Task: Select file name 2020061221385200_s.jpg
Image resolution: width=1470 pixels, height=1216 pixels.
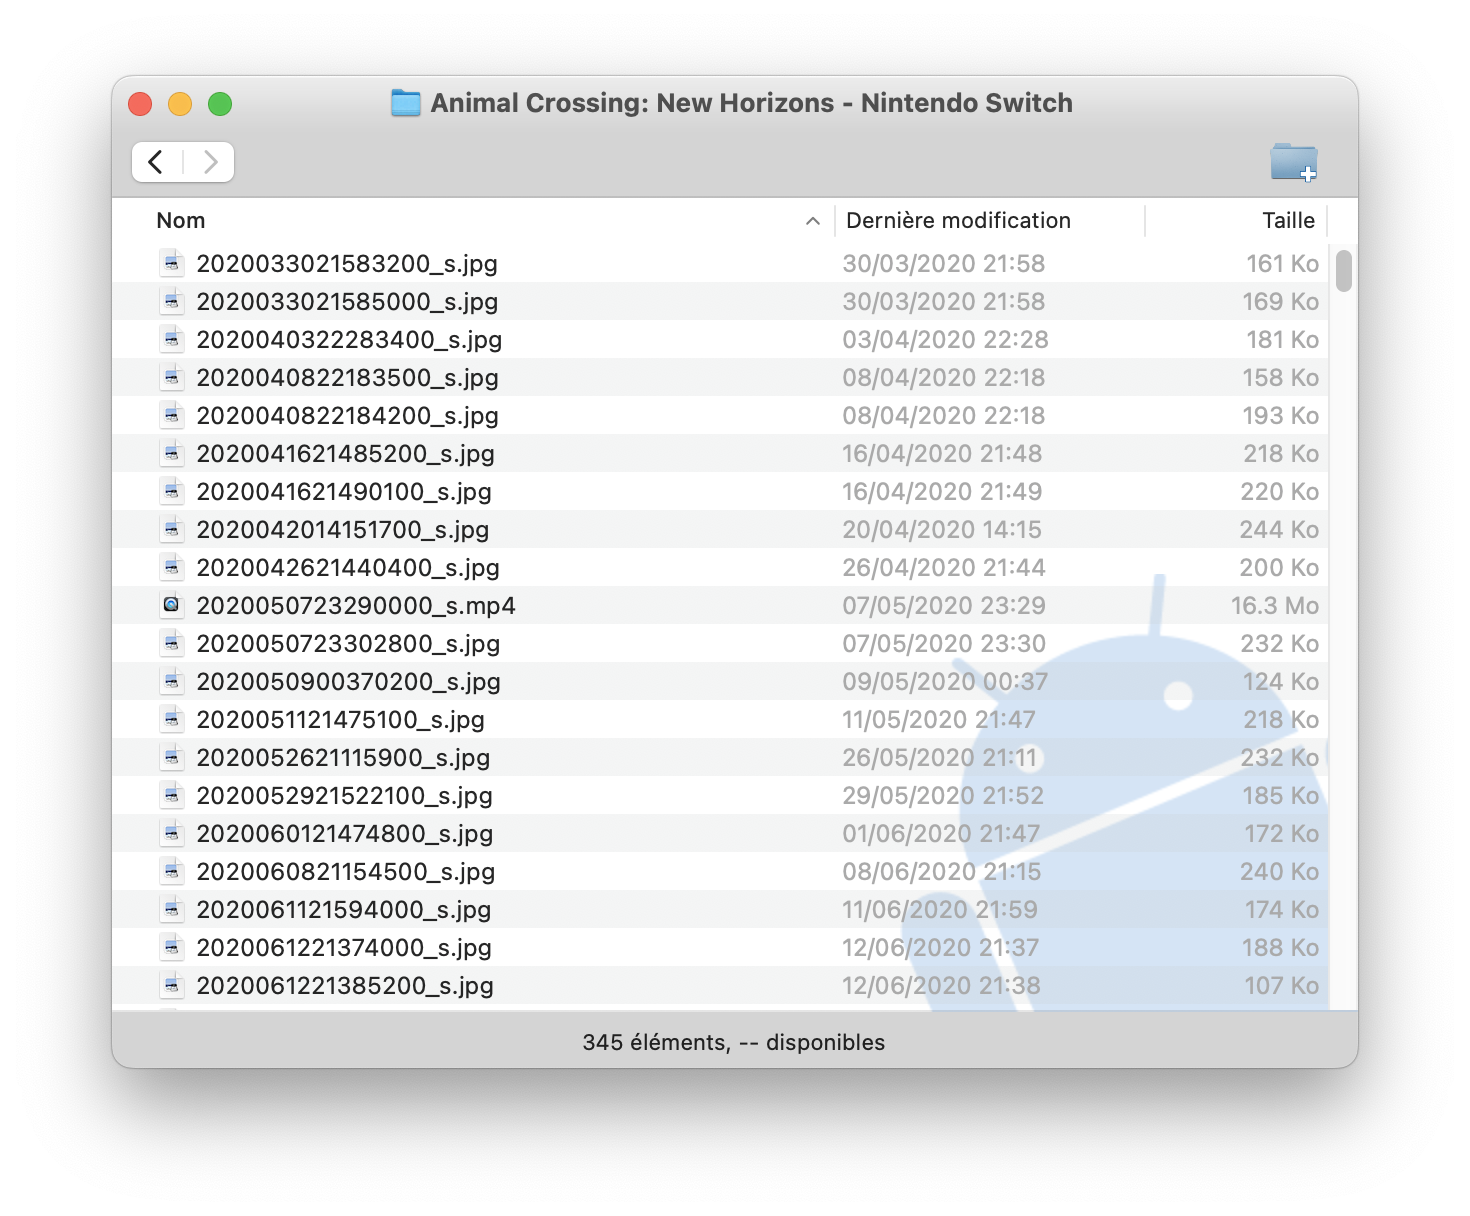Action: point(345,986)
